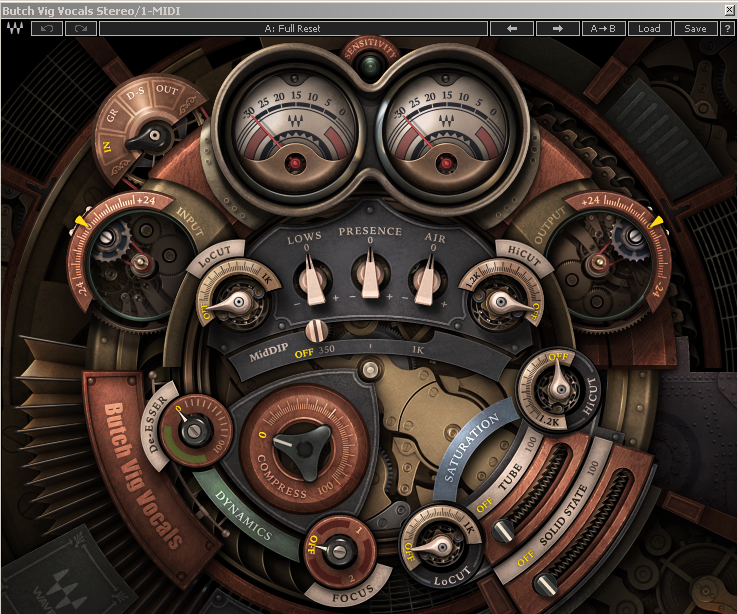
Task: Click the Sensitivity LED indicator
Action: (x=370, y=65)
